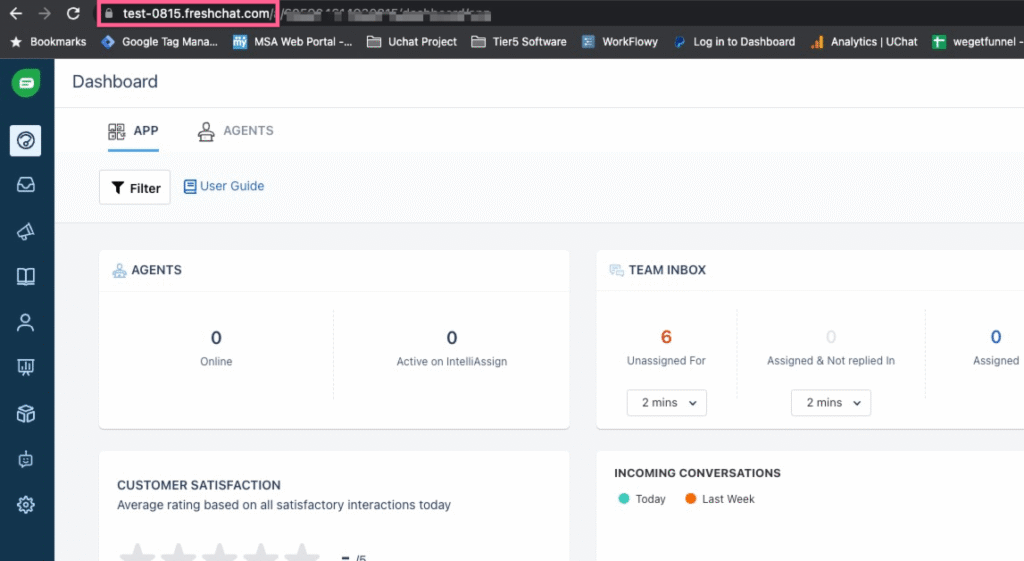Click the Filter button
Viewport: 1024px width, 561px height.
135,188
